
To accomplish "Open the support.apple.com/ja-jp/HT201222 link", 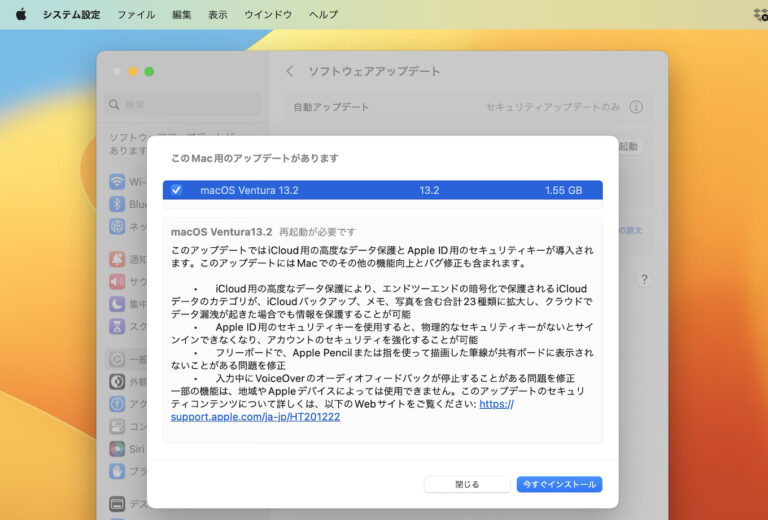I will pos(255,417).
